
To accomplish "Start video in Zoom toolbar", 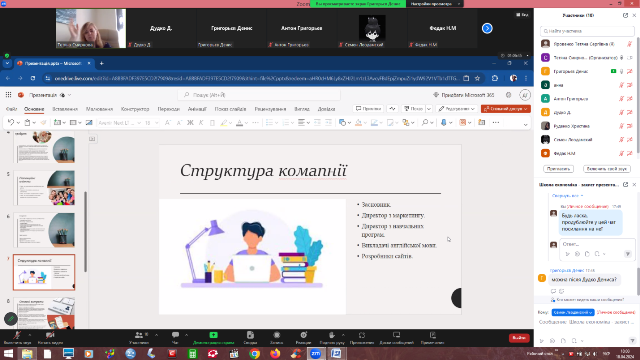I will [50, 337].
